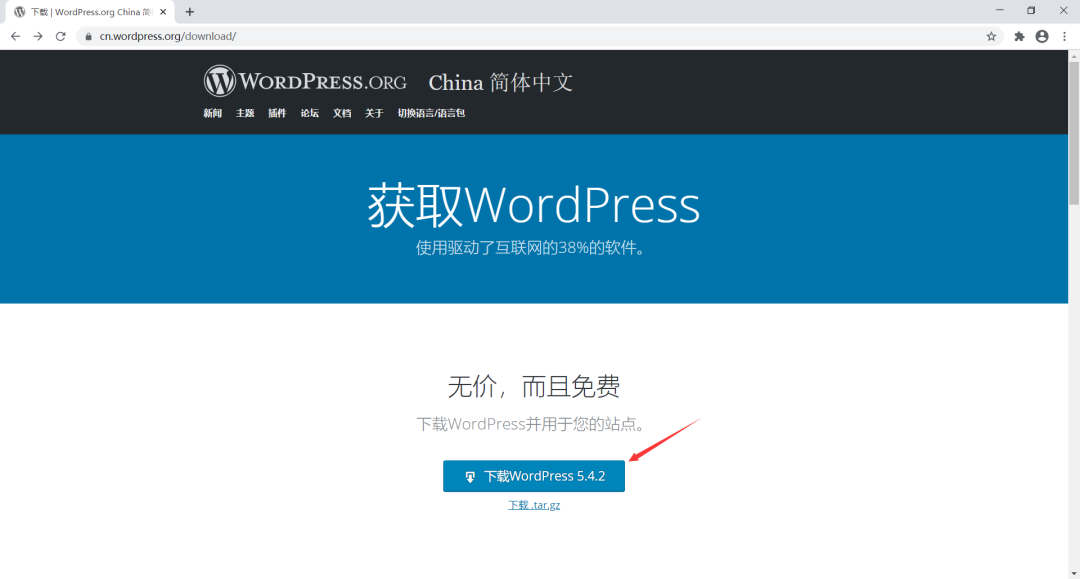Viewport: 1080px width, 579px height.
Task: Close the WordPress download tab
Action: [x=163, y=12]
